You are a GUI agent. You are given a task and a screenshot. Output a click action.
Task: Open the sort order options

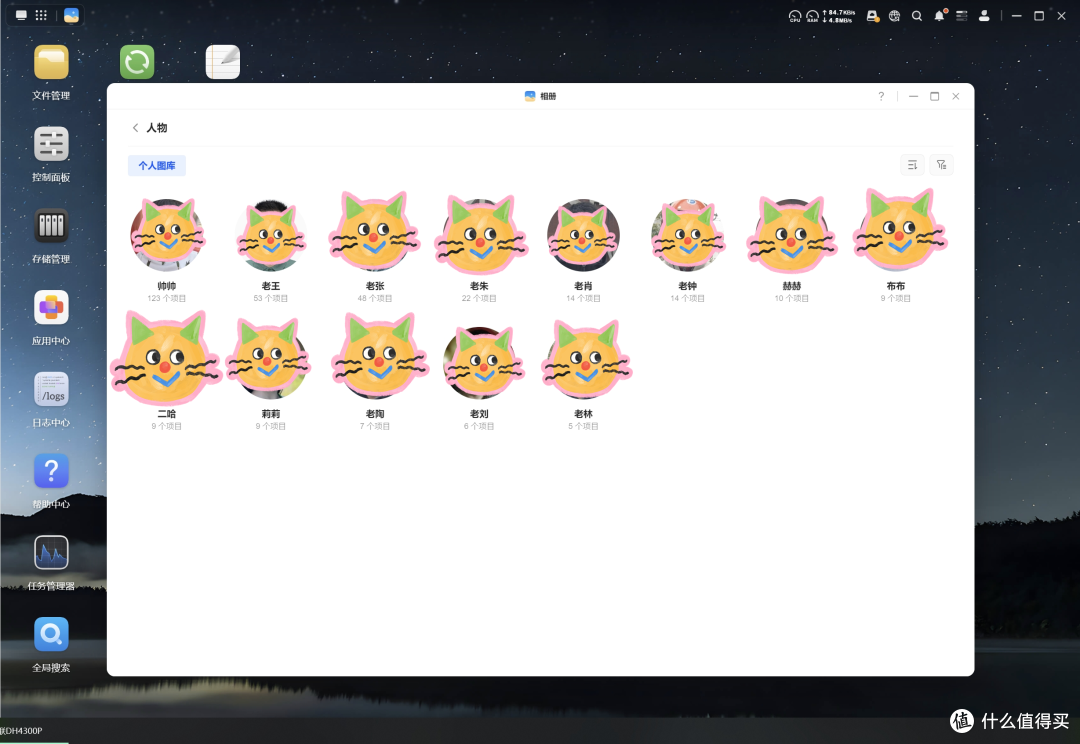[x=913, y=165]
